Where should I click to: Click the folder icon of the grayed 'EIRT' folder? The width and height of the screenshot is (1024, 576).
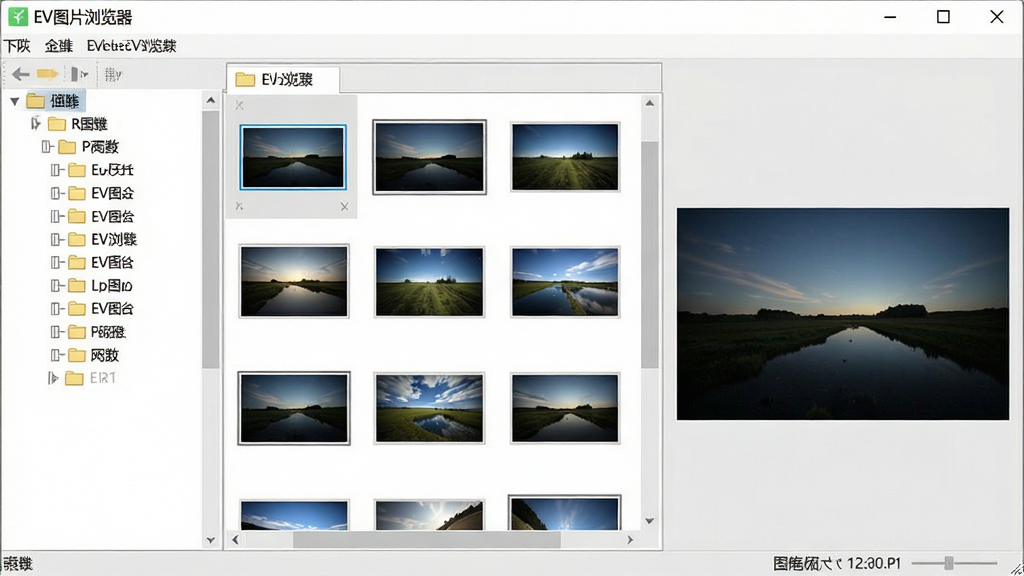74,378
